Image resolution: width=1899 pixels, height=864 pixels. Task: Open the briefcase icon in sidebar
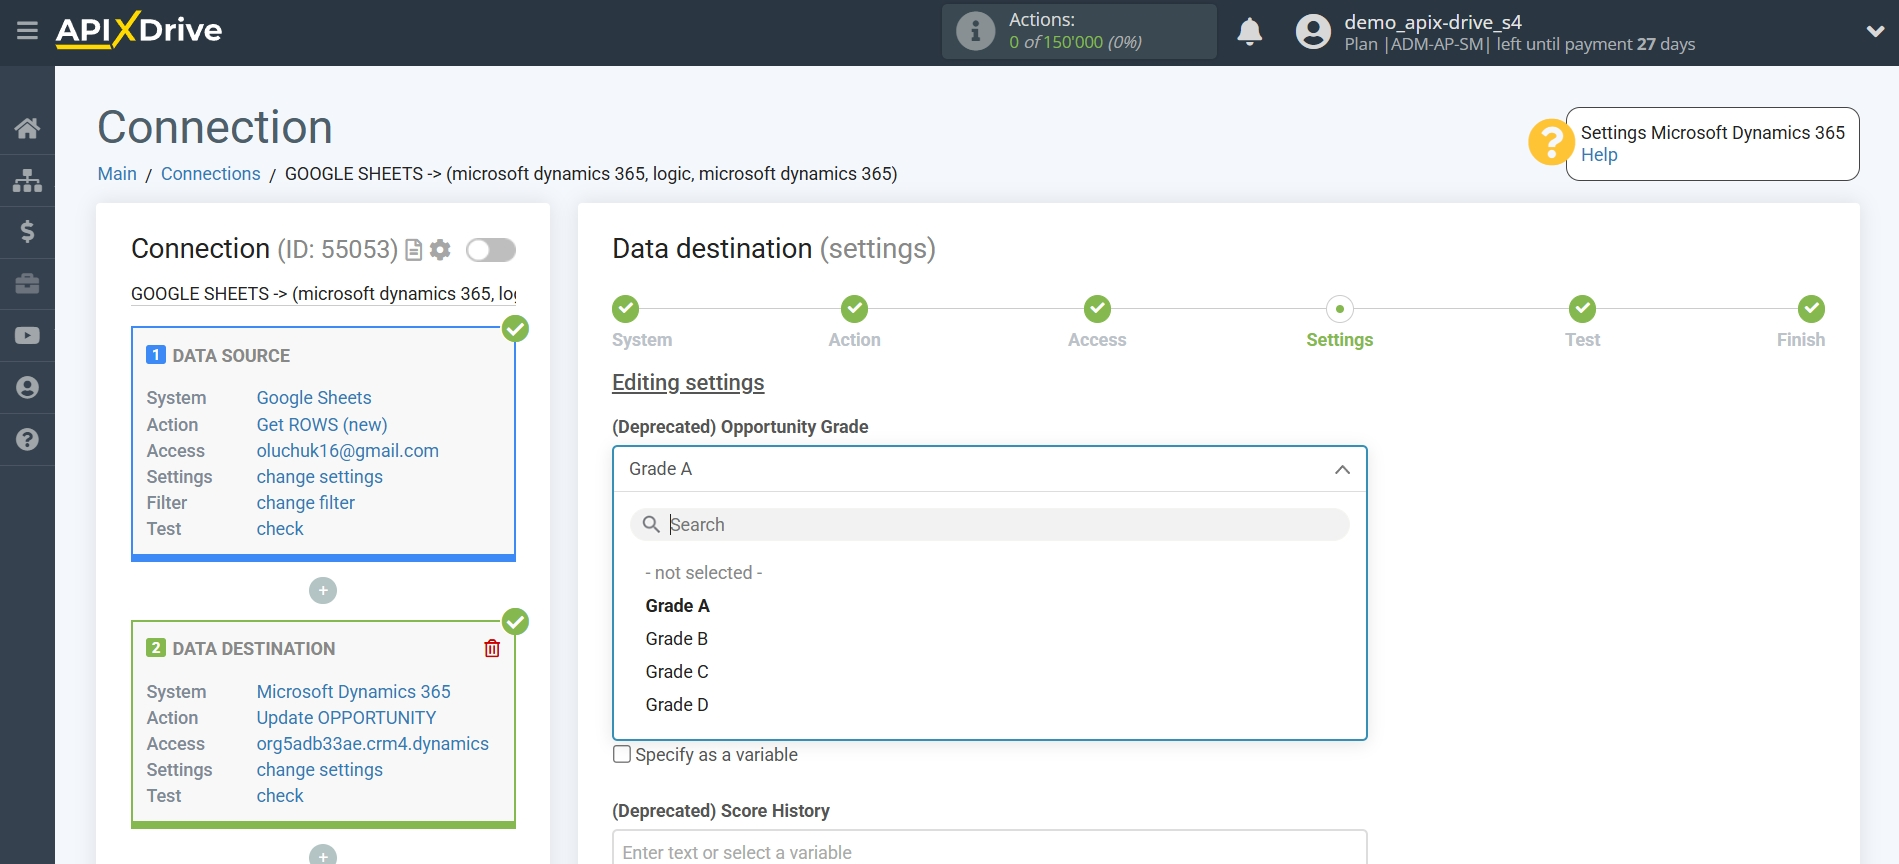tap(27, 284)
